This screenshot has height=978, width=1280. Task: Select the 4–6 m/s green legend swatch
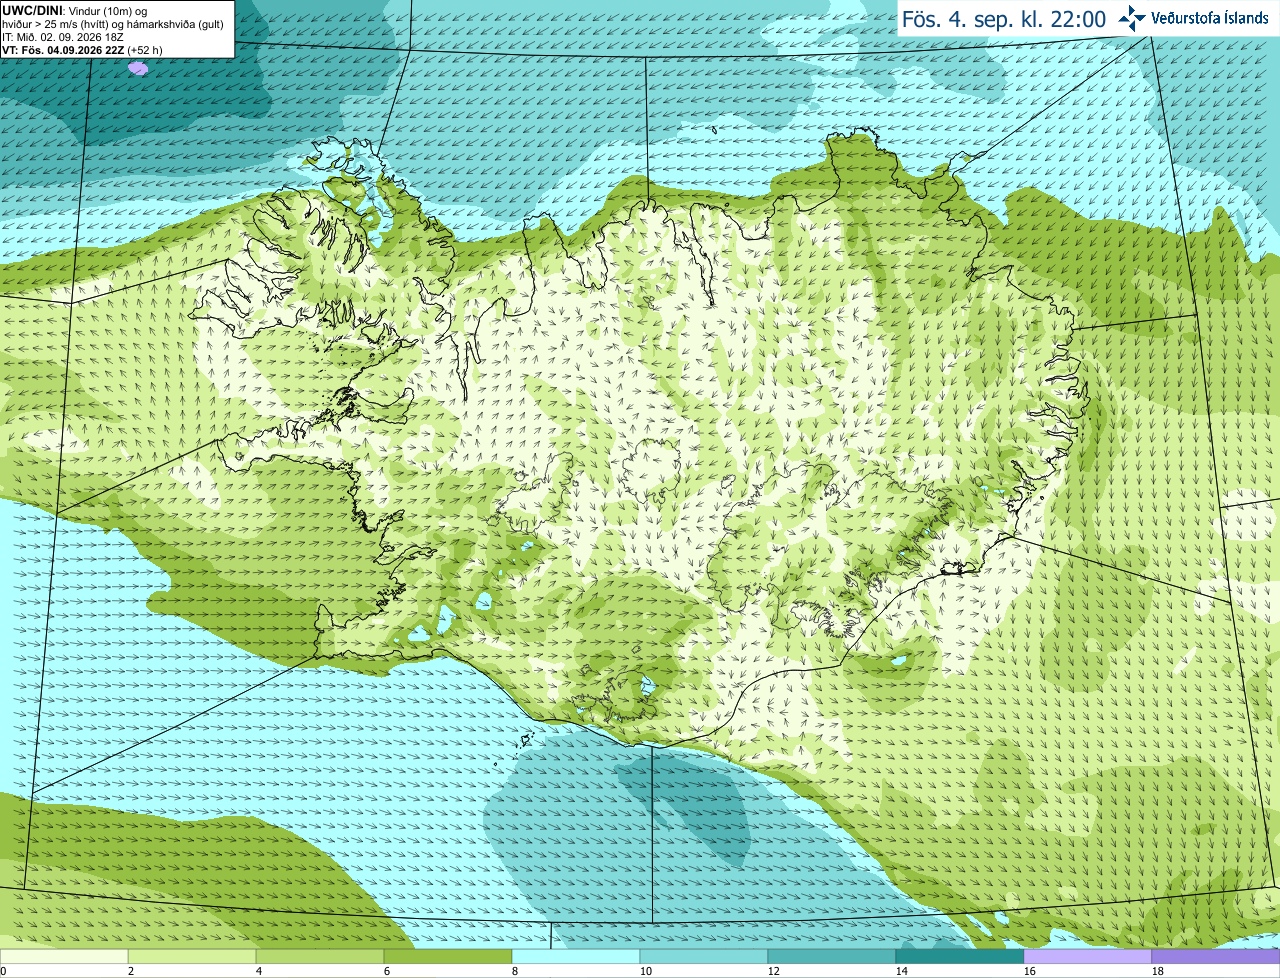click(x=320, y=957)
